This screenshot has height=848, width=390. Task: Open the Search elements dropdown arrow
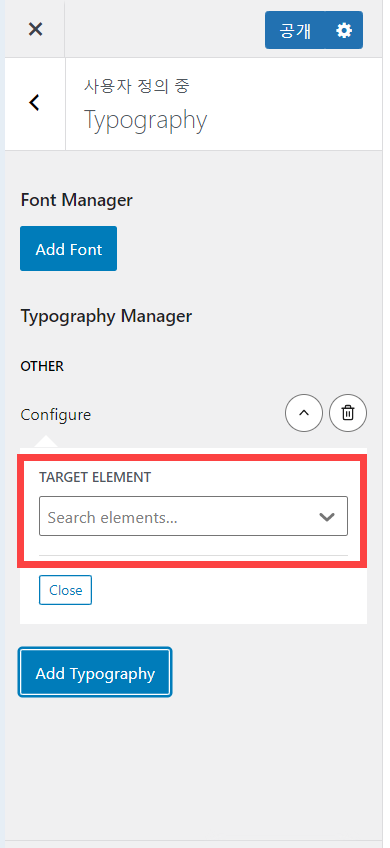327,517
